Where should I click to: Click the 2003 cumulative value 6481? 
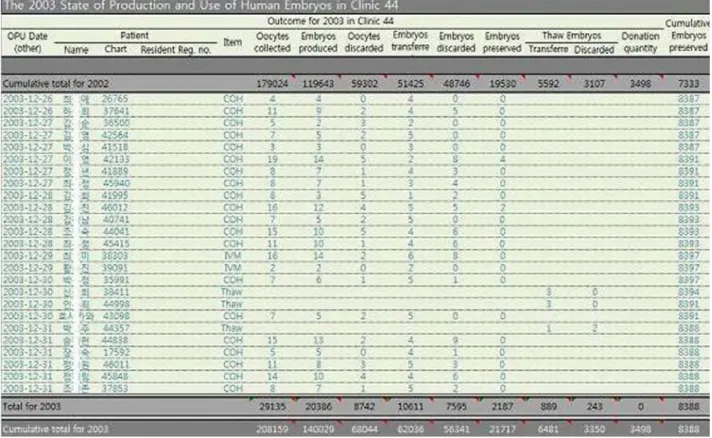click(549, 429)
